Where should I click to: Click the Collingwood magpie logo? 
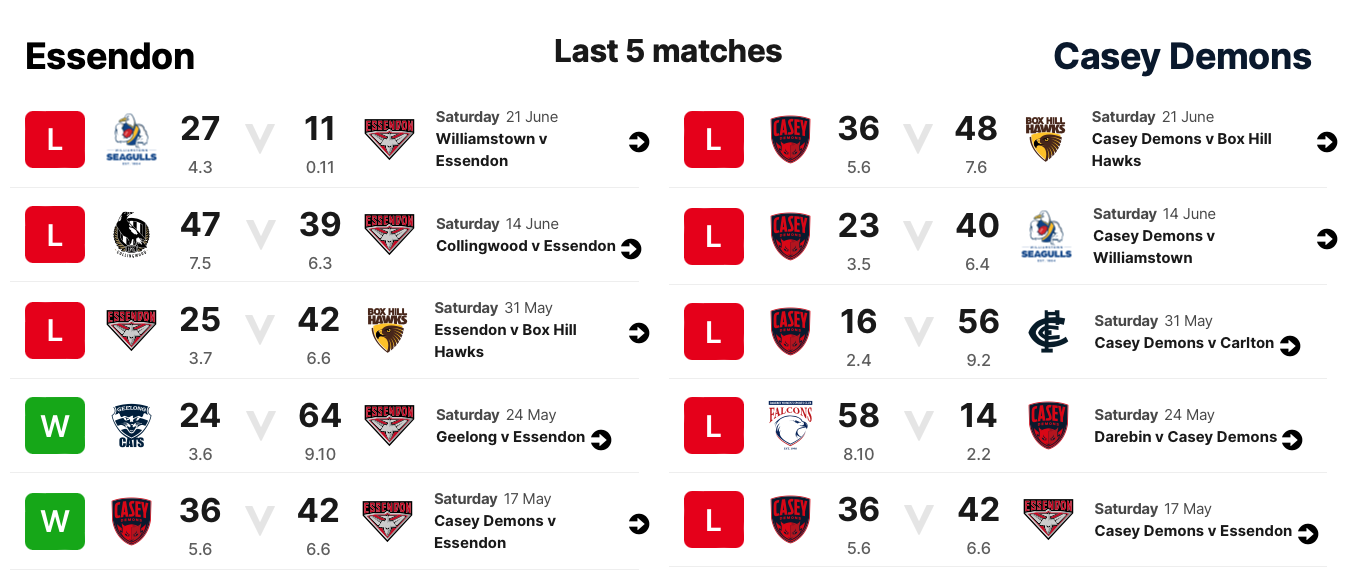pyautogui.click(x=132, y=237)
